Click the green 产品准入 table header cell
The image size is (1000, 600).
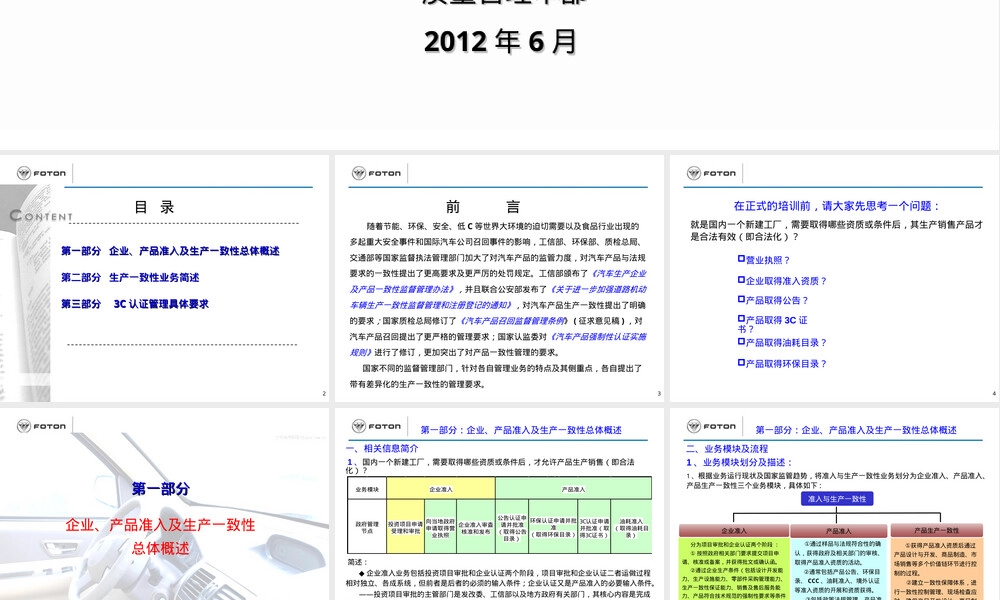coord(573,489)
